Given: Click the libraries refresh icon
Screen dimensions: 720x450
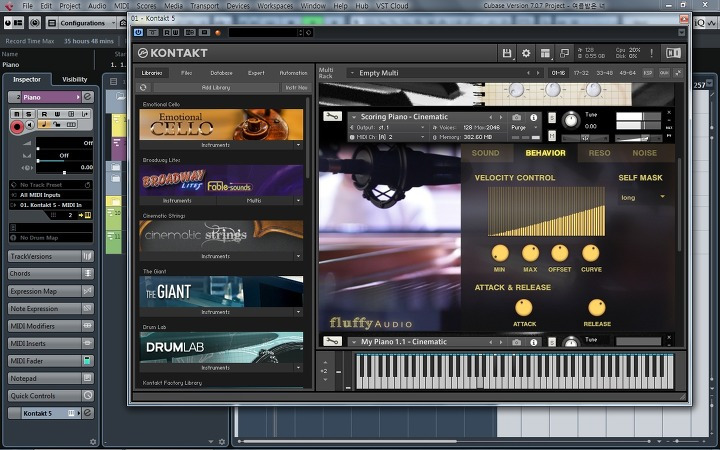Looking at the screenshot, I should point(143,87).
